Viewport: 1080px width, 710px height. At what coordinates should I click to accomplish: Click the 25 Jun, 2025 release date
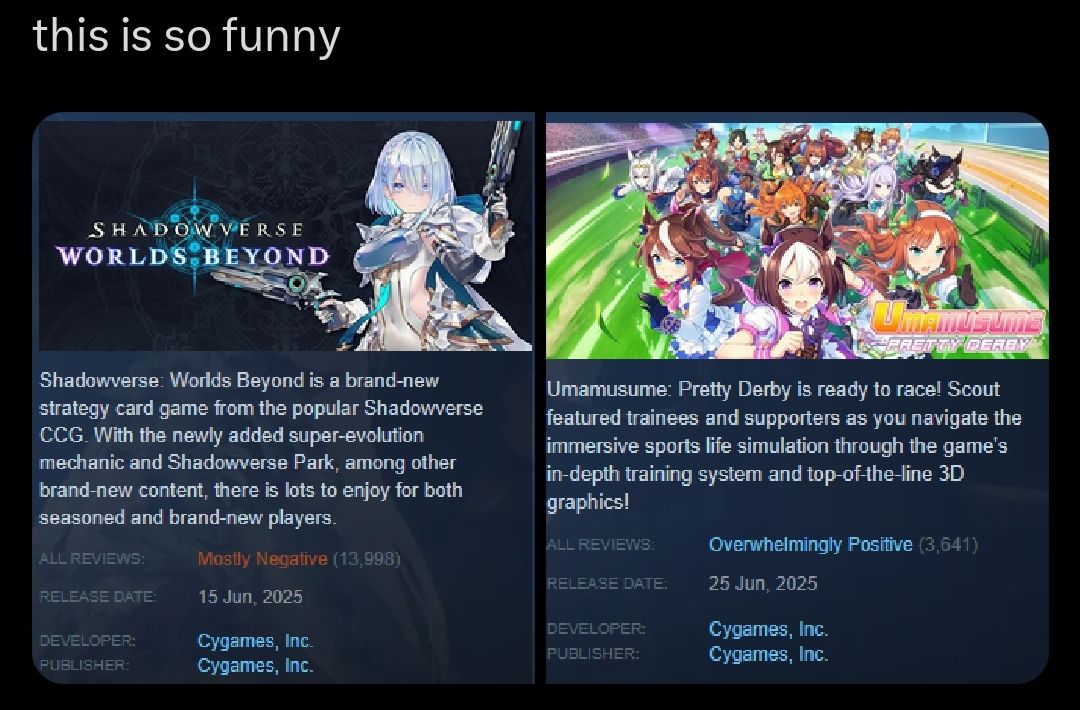(762, 583)
